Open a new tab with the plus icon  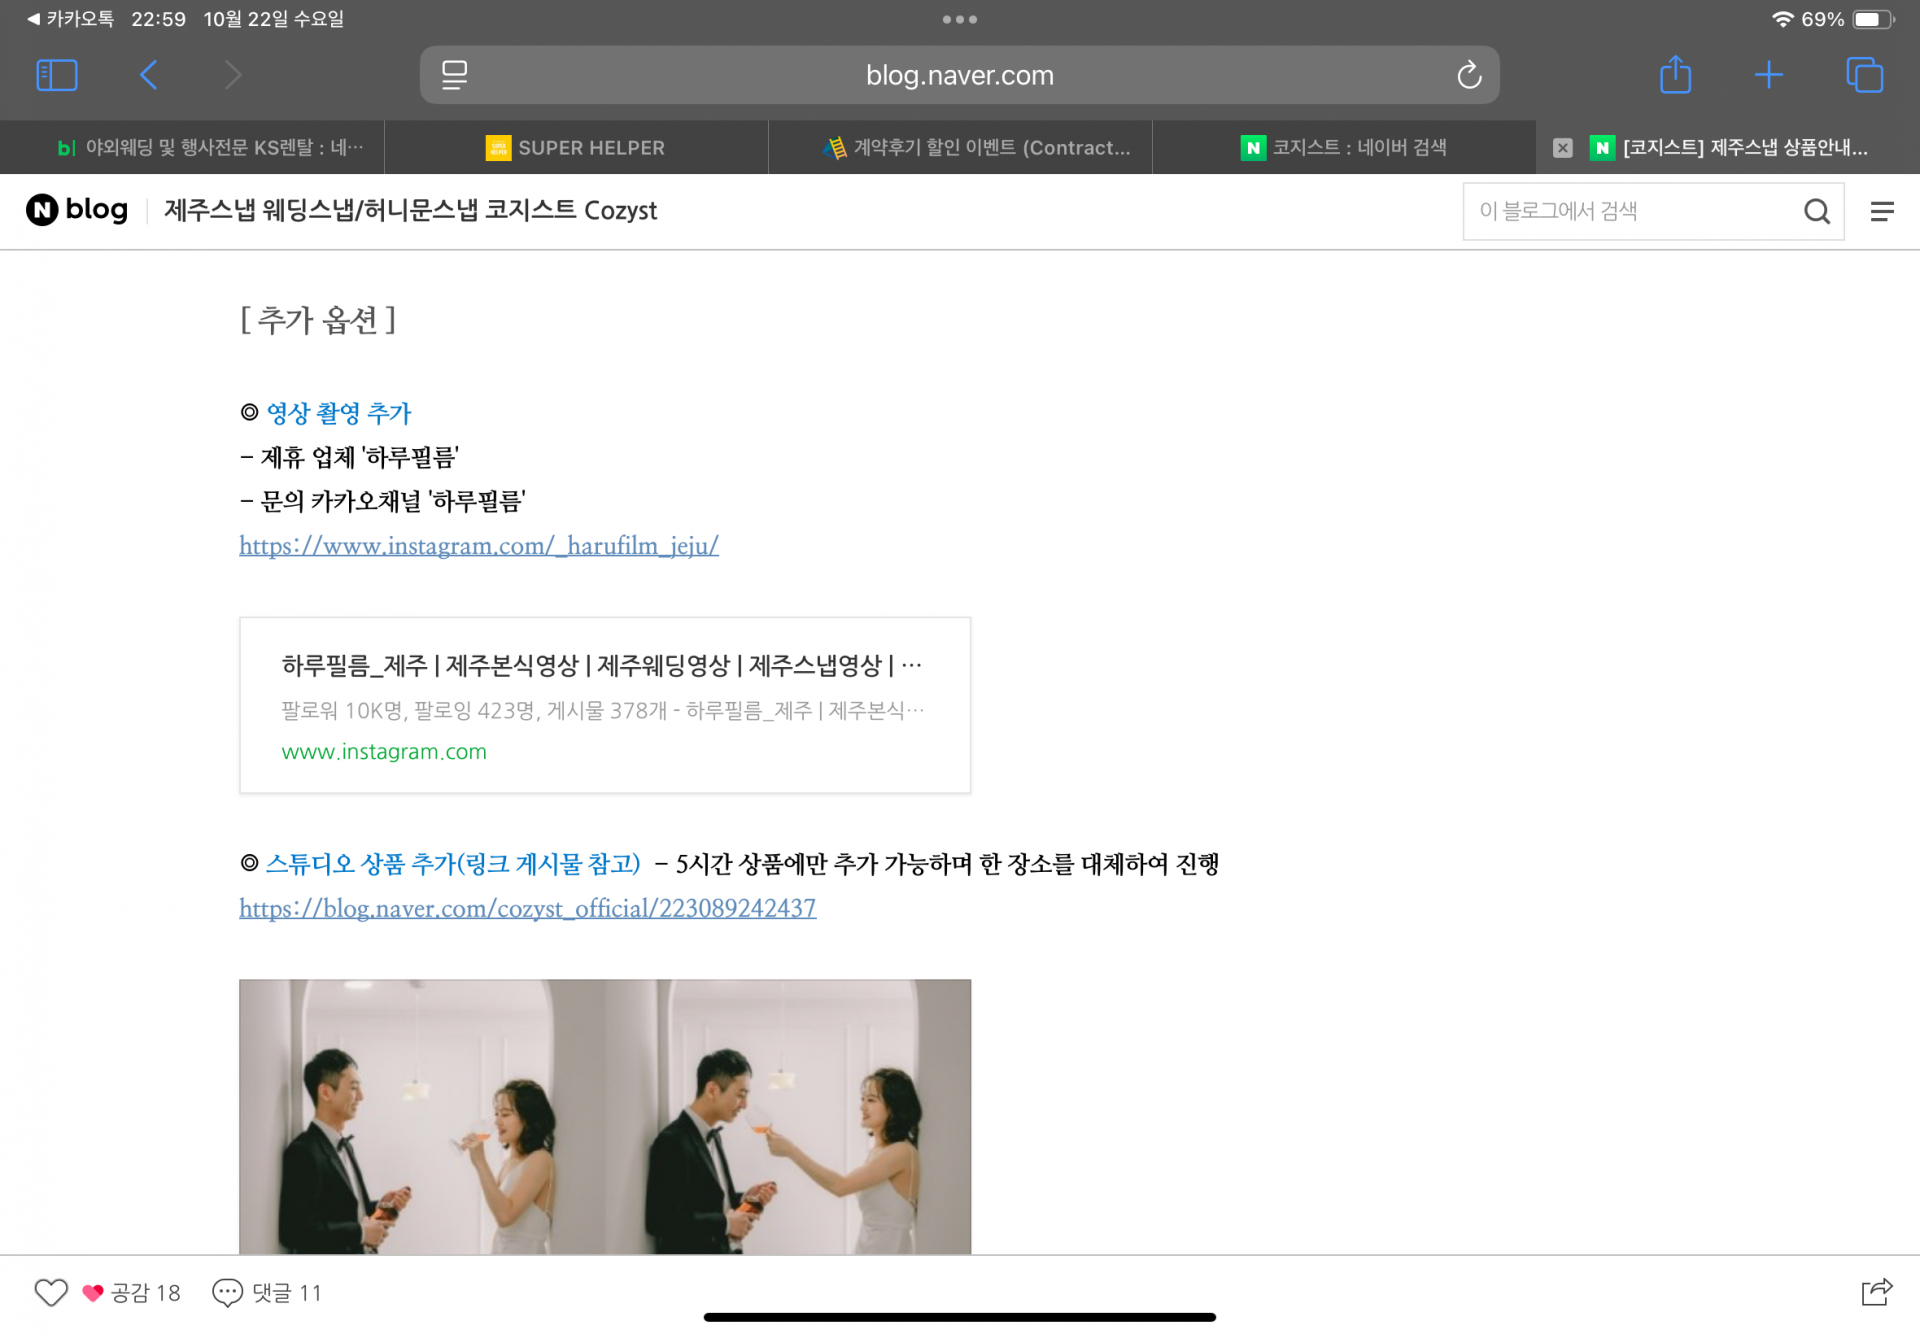click(1768, 75)
